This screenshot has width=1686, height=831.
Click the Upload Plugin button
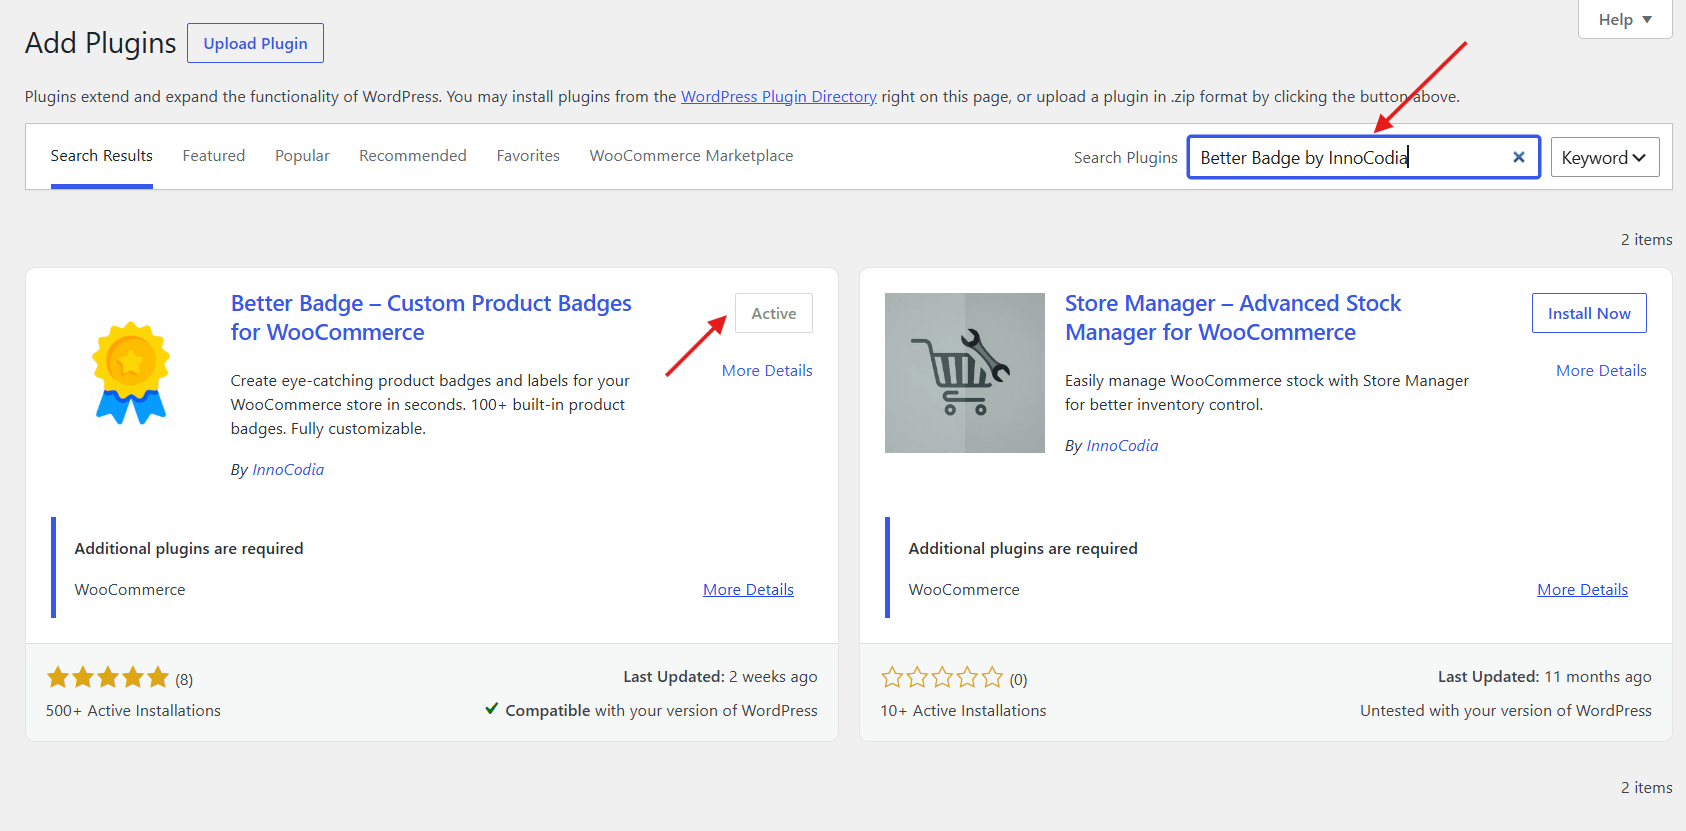[255, 43]
